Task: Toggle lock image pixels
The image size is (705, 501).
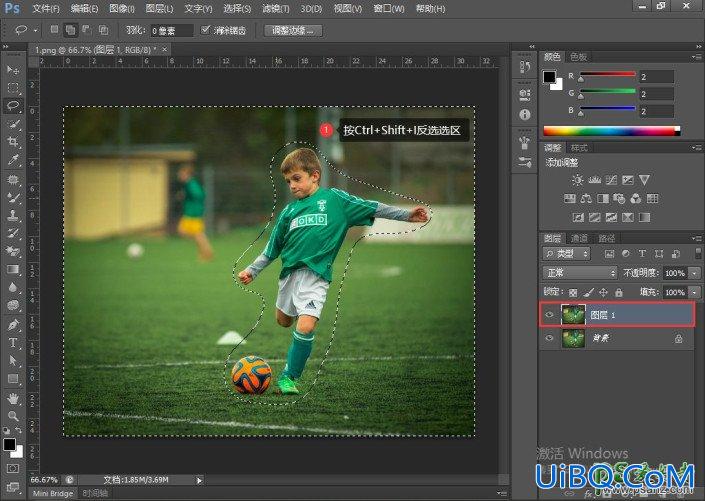Action: tap(588, 293)
